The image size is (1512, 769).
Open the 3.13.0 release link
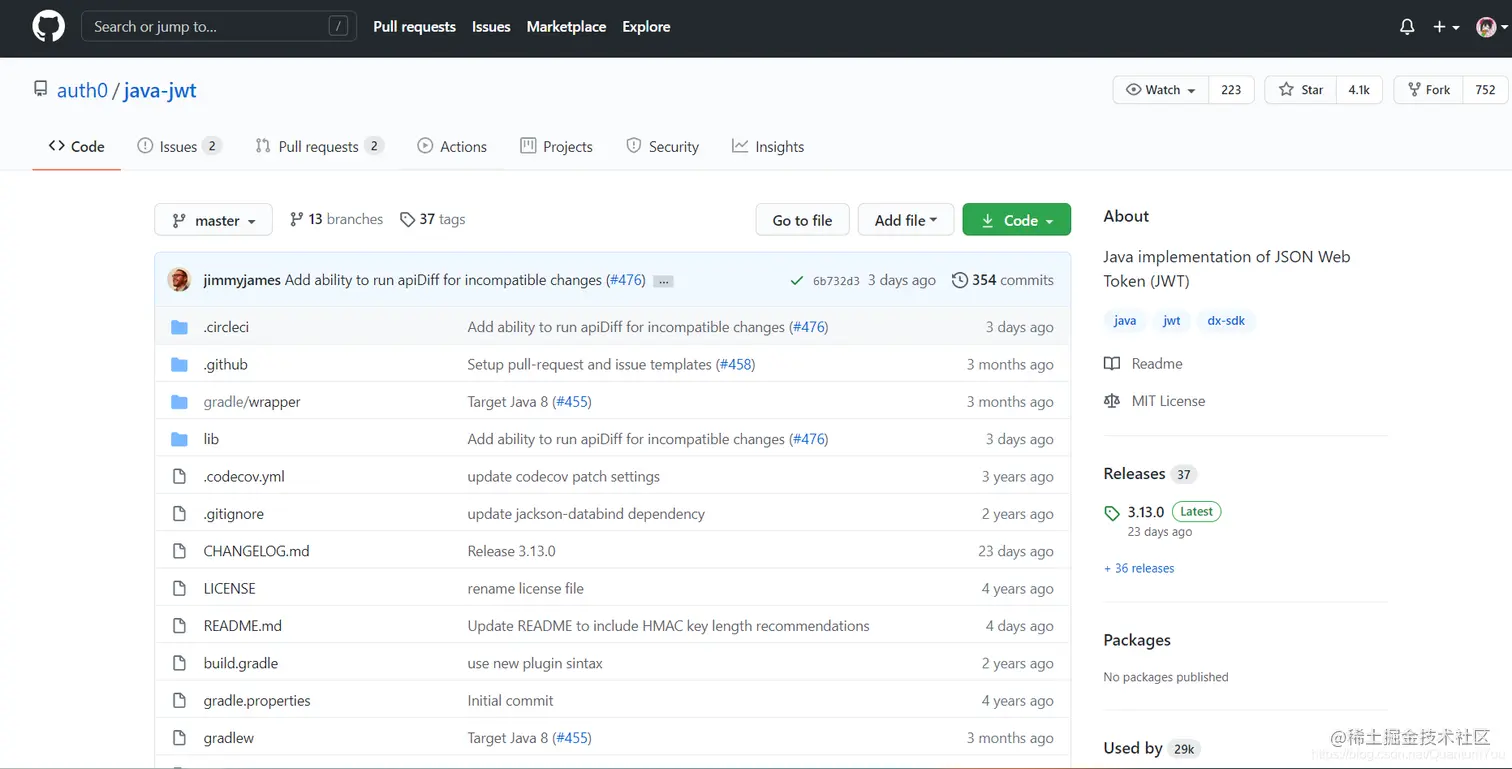(x=1146, y=512)
